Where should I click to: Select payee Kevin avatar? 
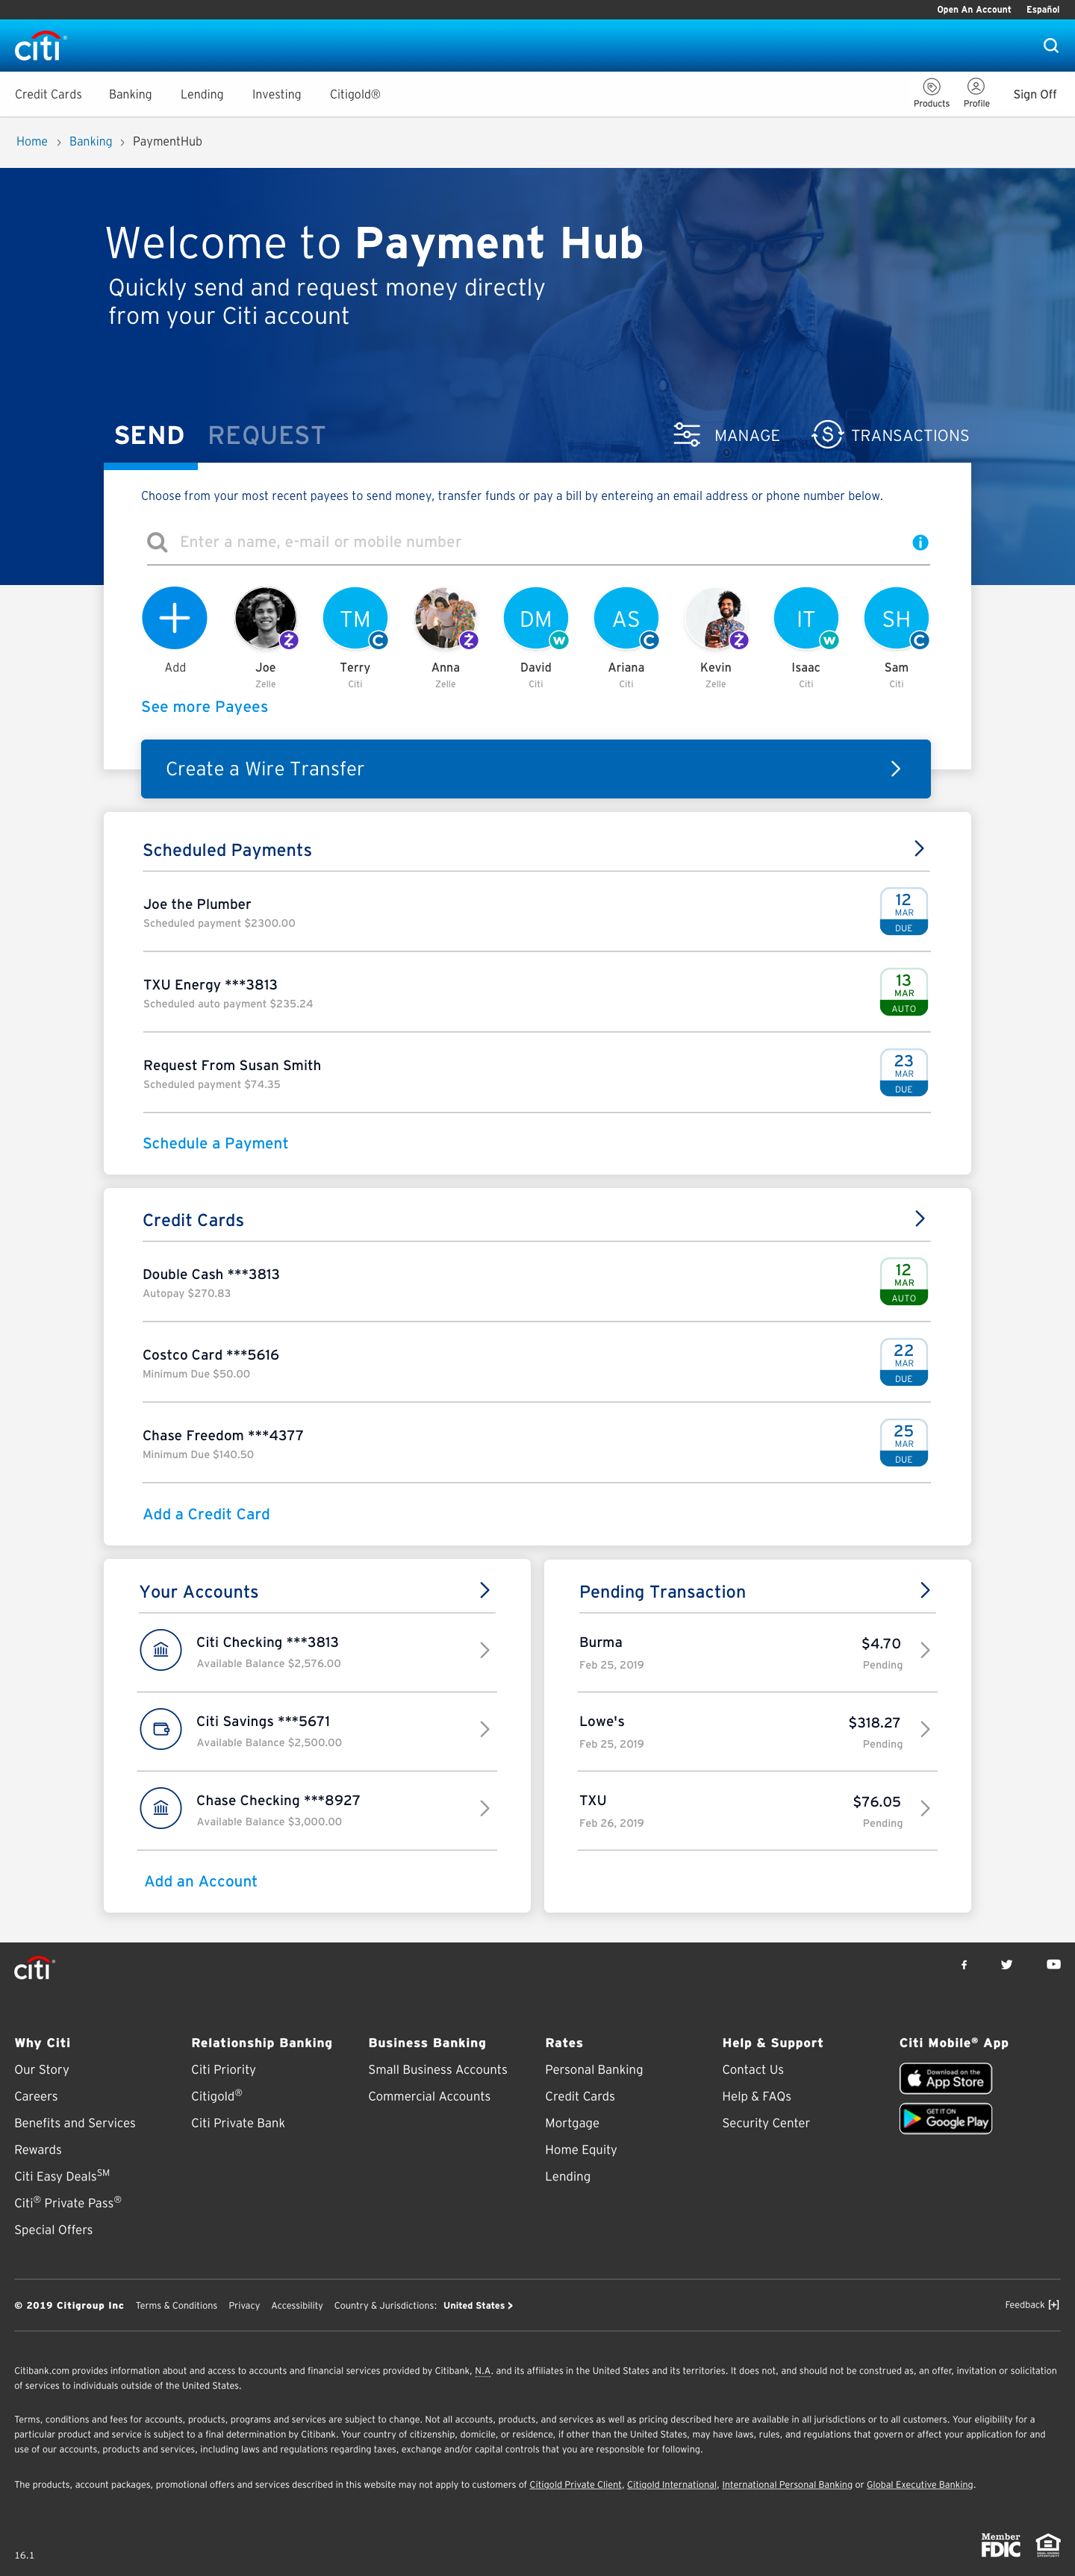click(716, 618)
